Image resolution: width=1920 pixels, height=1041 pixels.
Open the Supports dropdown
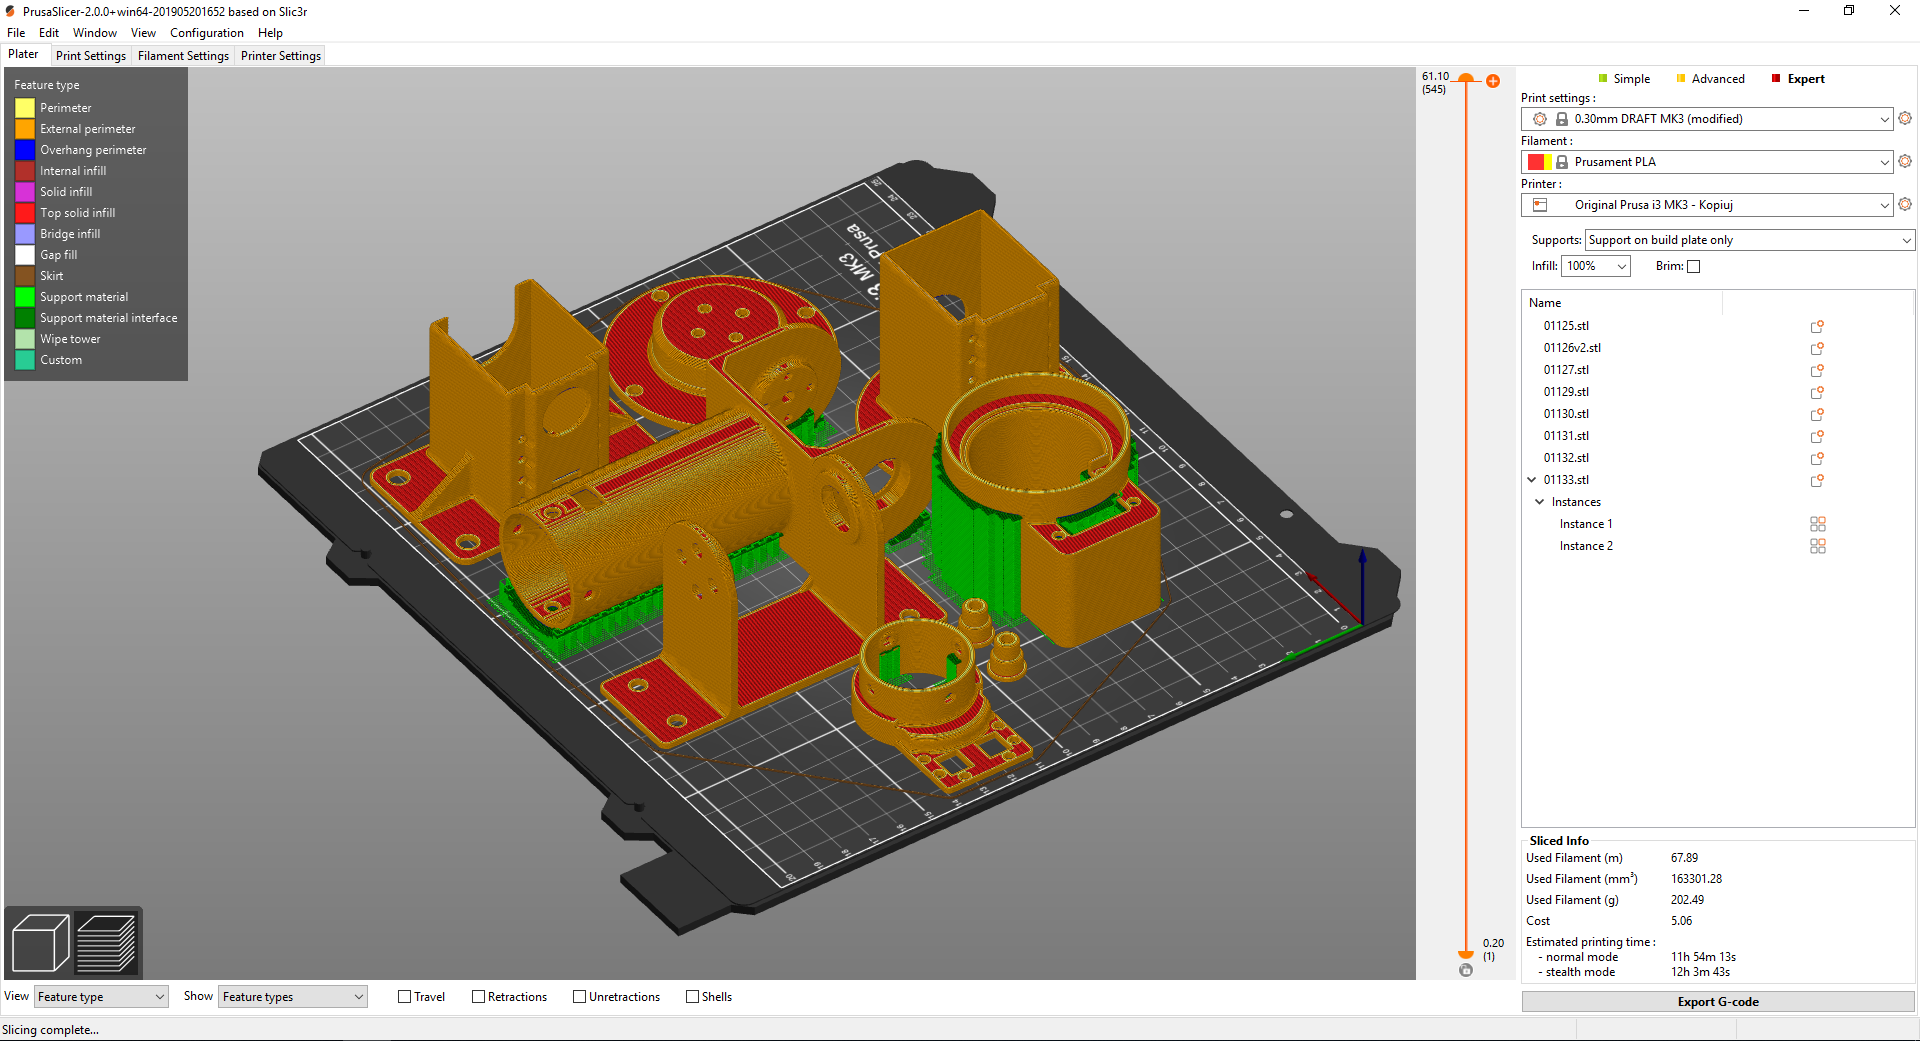click(x=1750, y=240)
